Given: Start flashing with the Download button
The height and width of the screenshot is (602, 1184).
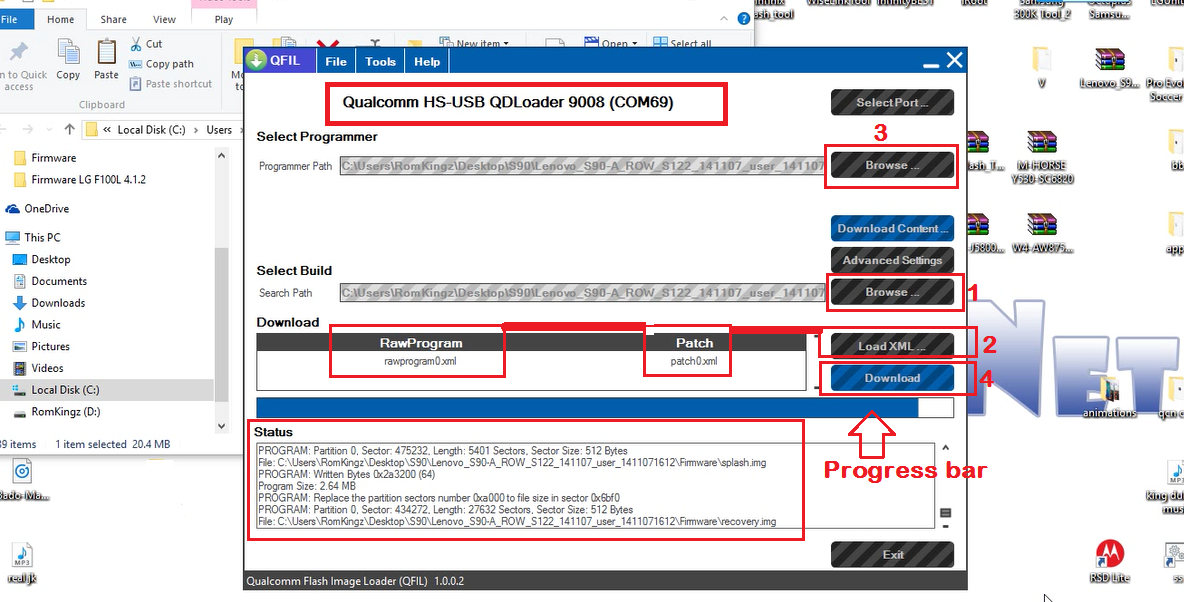Looking at the screenshot, I should pos(893,378).
